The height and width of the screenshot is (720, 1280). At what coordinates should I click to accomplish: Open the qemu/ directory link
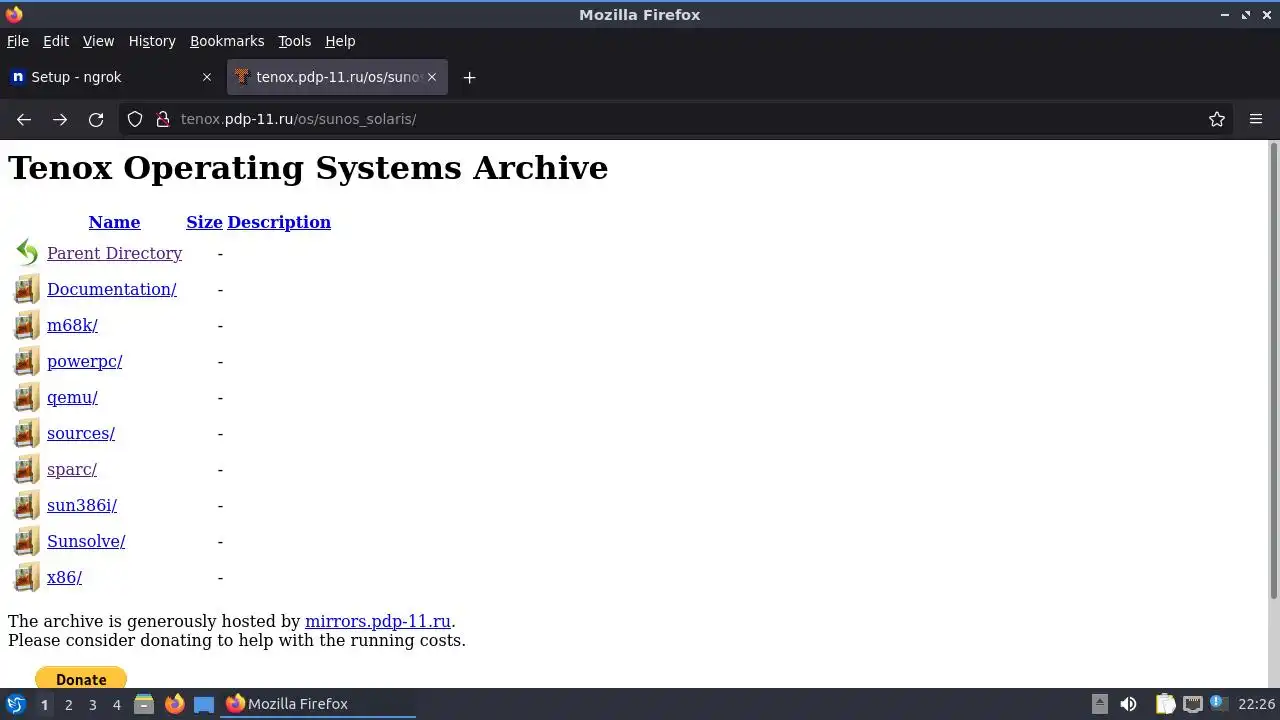click(72, 397)
